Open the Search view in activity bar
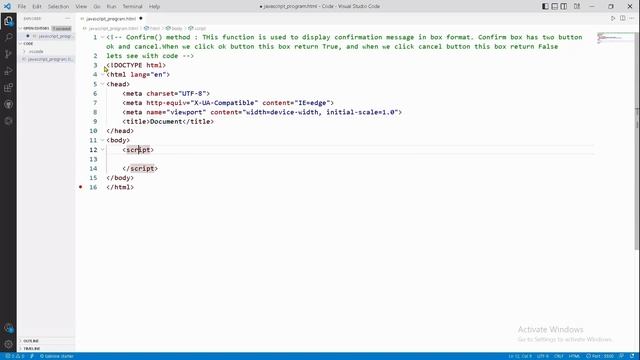This screenshot has width=640, height=360. (x=8, y=38)
